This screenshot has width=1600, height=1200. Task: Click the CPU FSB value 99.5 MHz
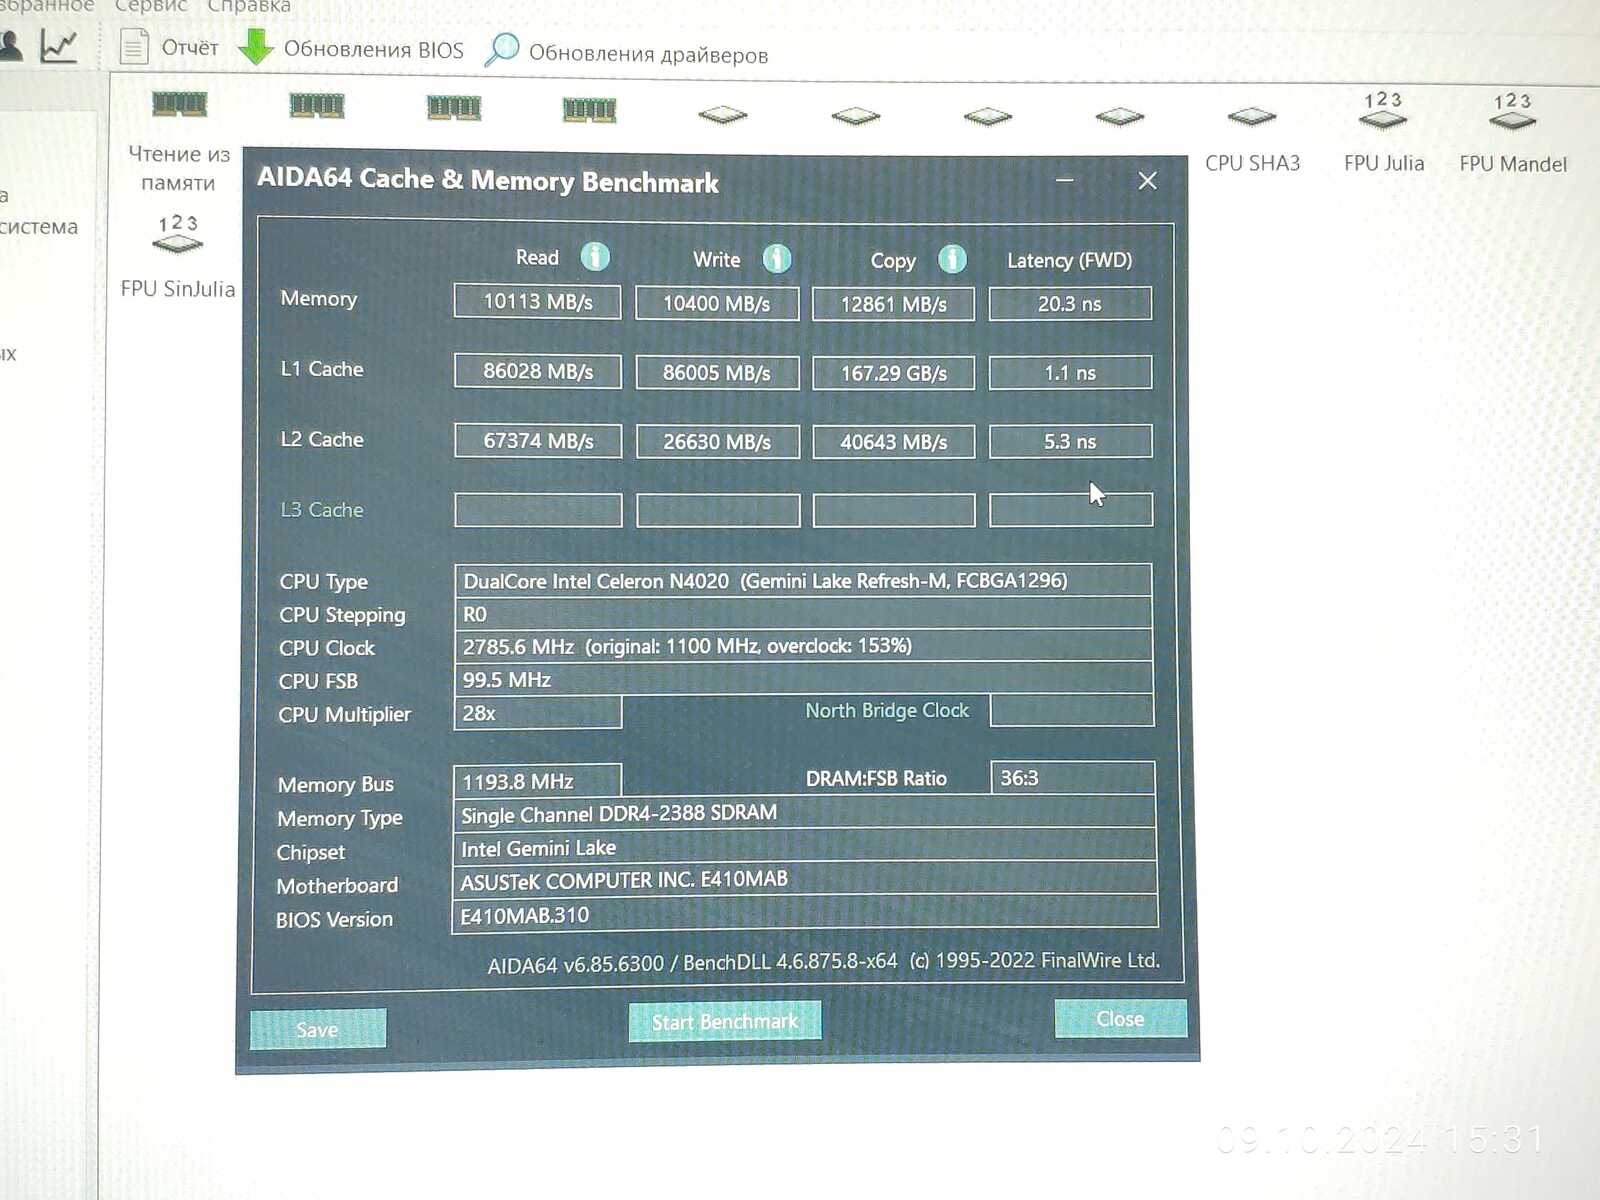tap(803, 679)
